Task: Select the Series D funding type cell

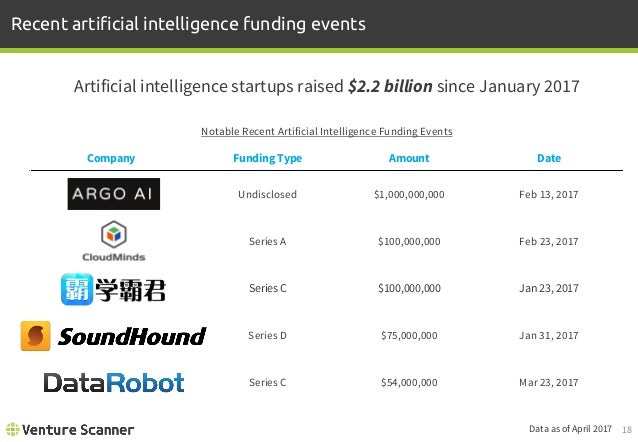Action: click(x=267, y=335)
